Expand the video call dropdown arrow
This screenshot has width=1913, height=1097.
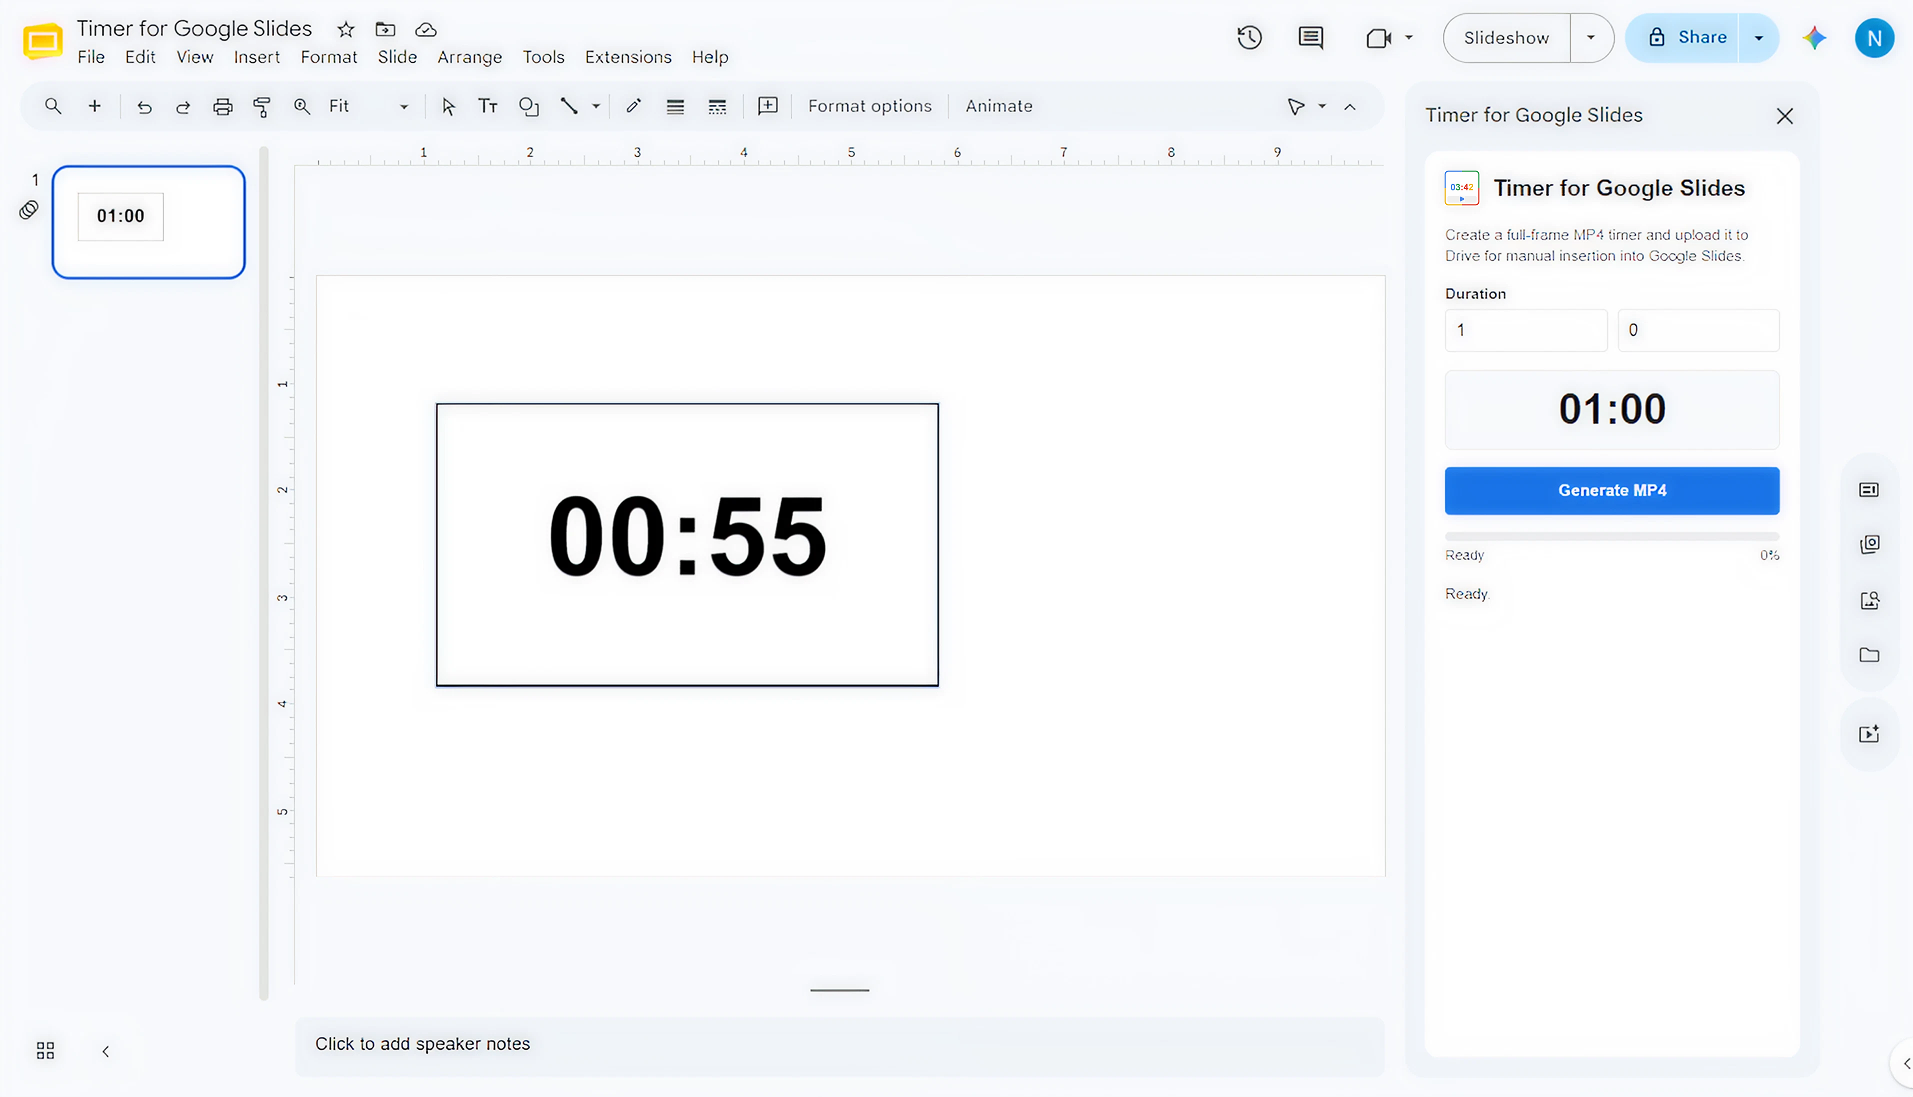[x=1409, y=38]
